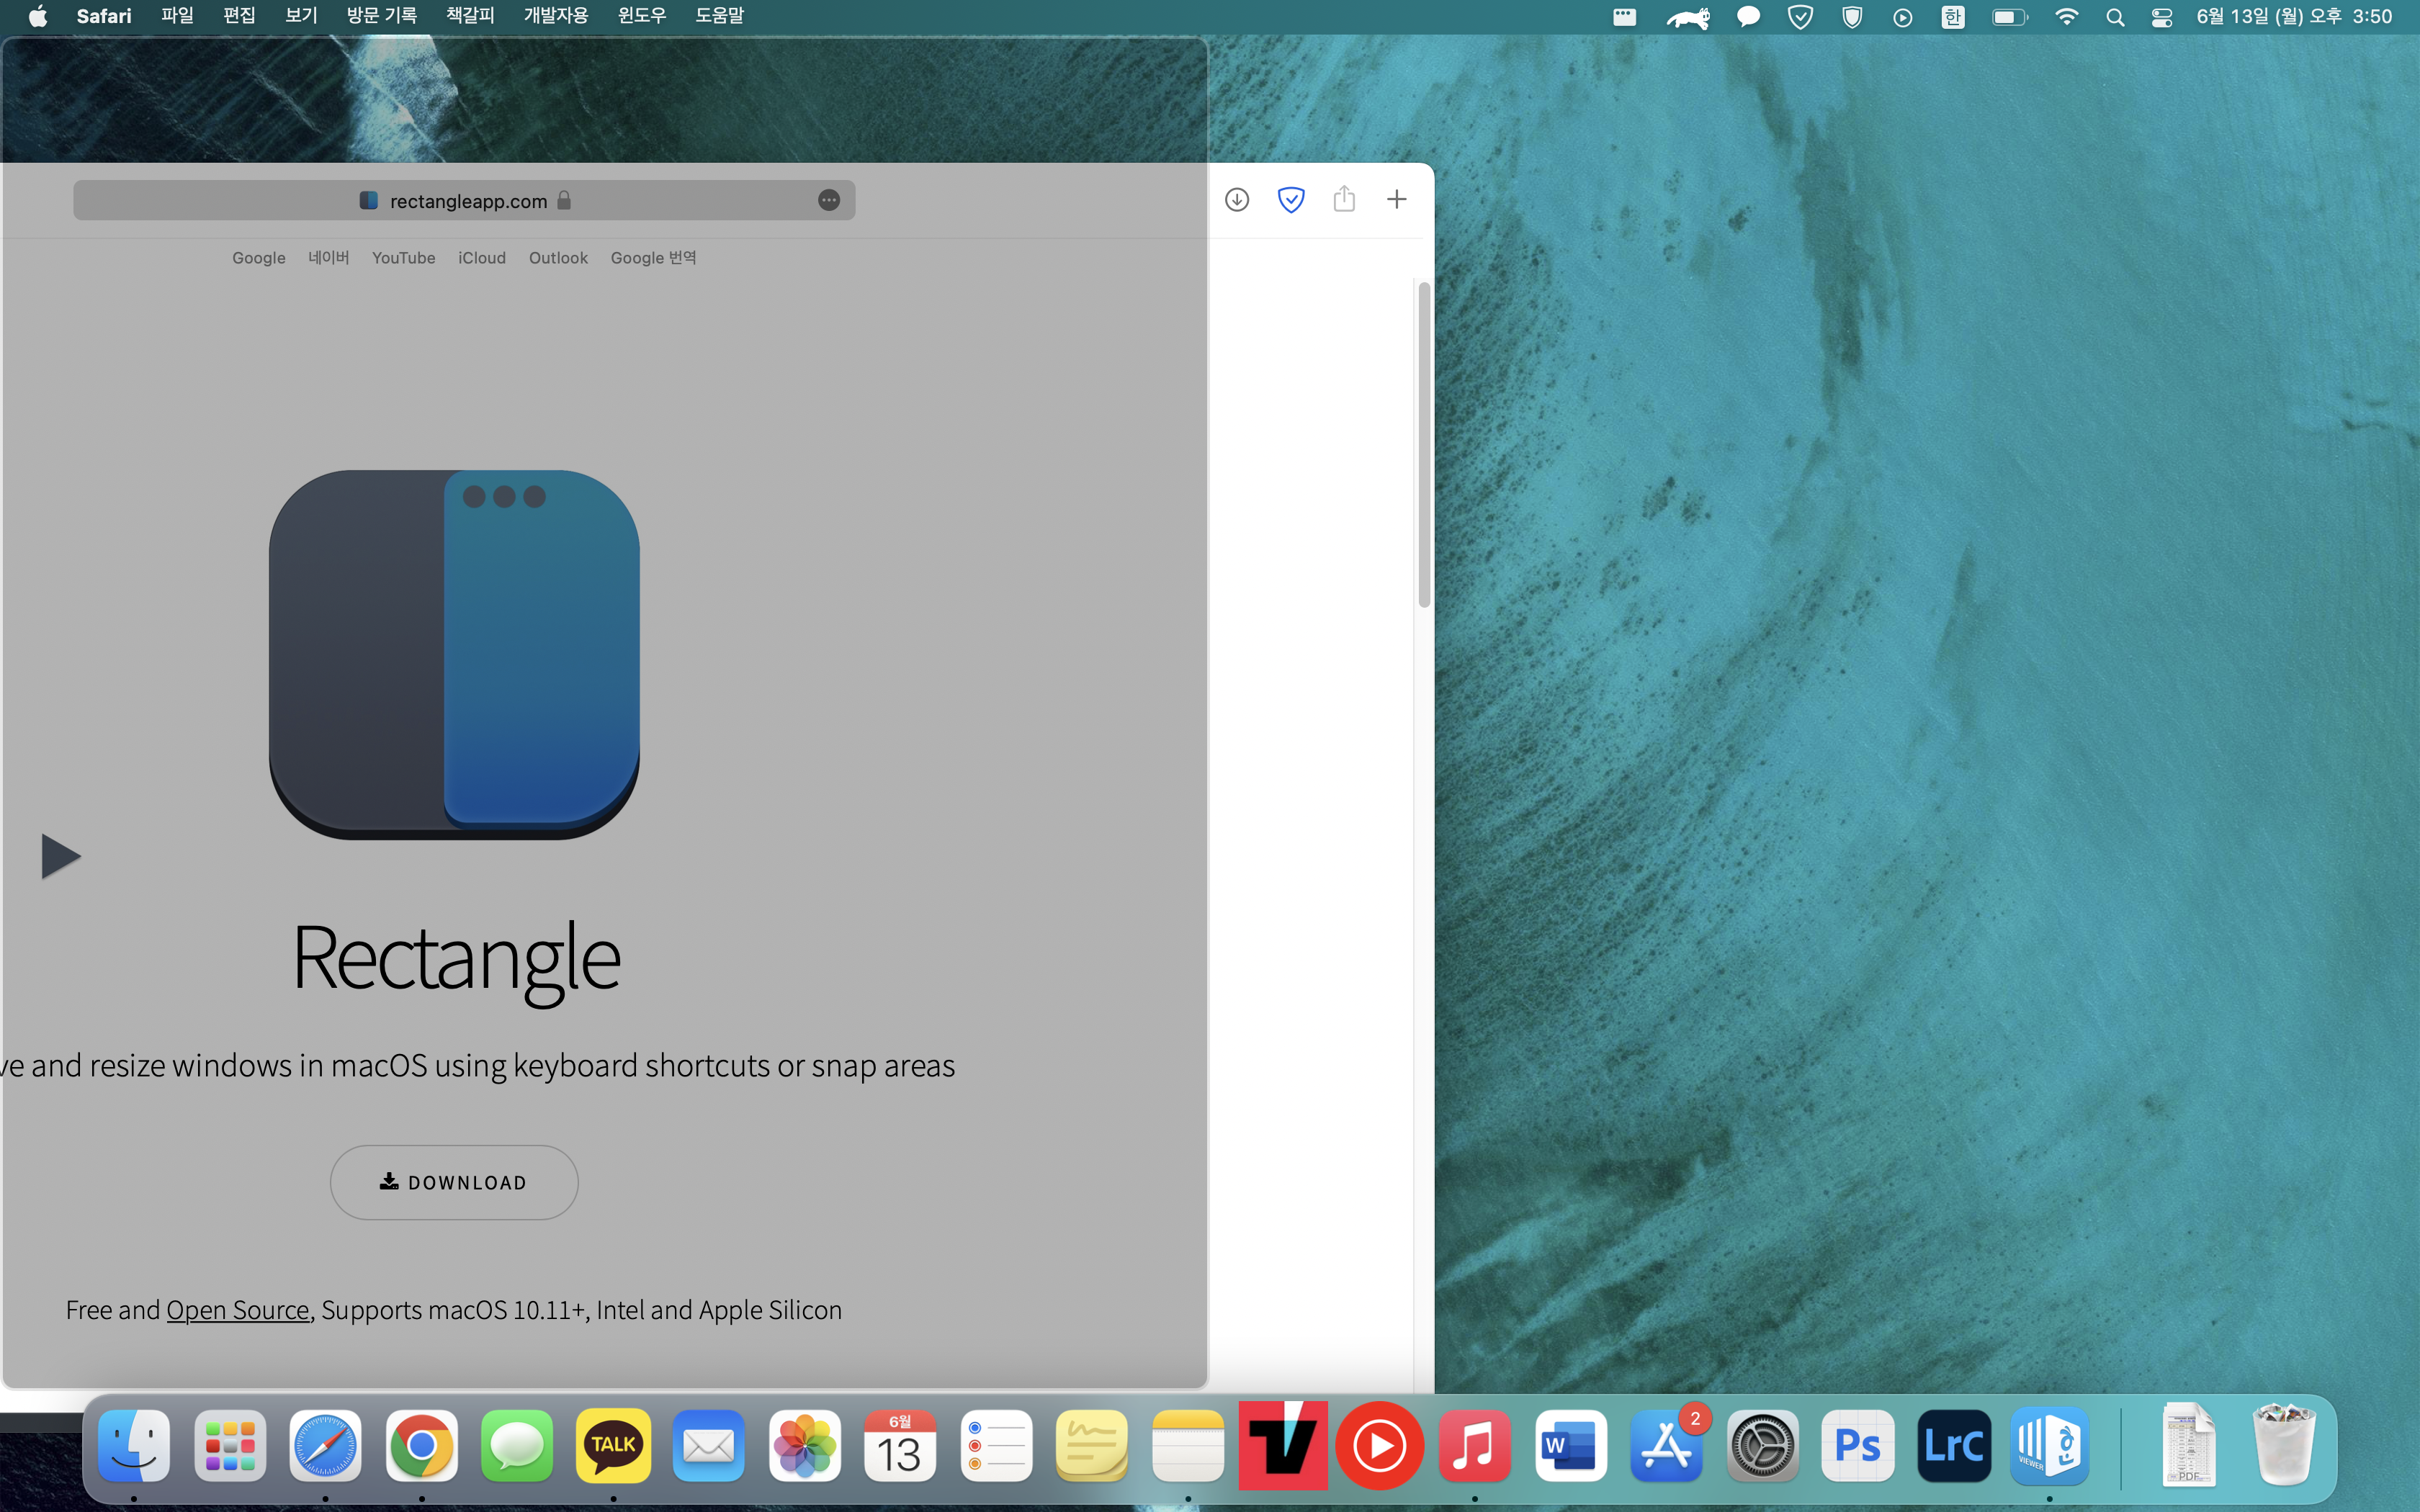Open the Apple menu

[38, 16]
